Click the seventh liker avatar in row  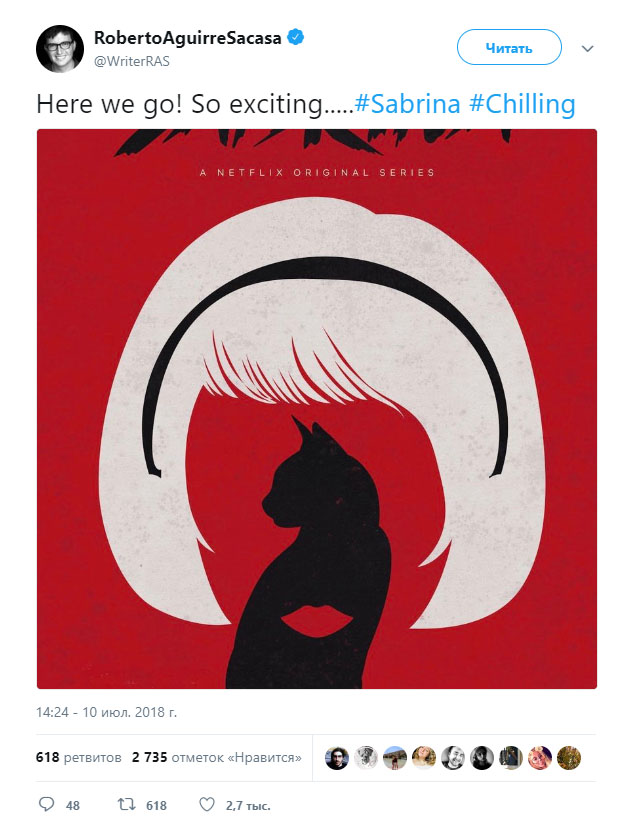click(x=511, y=758)
